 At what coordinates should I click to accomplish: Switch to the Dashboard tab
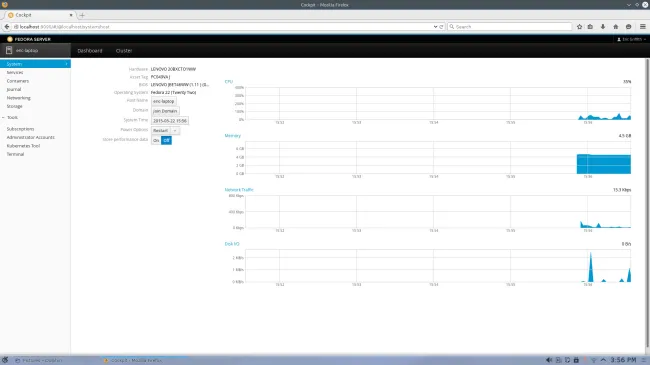(x=90, y=51)
